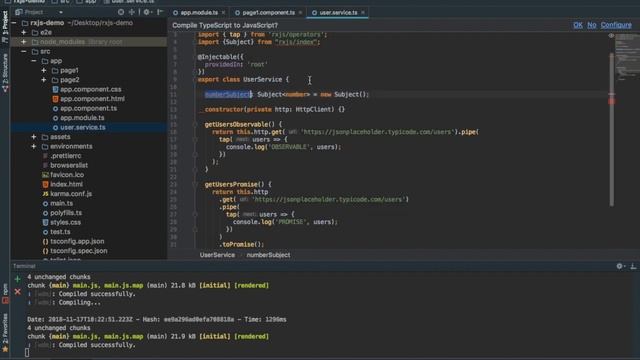Toggle the inspections eye icon in editor
The width and height of the screenshot is (640, 360).
[611, 36]
